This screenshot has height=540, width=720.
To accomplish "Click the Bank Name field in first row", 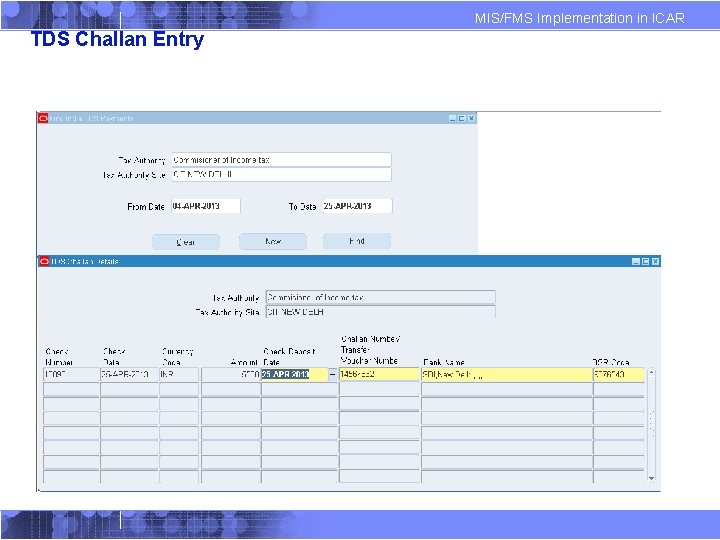I will pyautogui.click(x=507, y=375).
